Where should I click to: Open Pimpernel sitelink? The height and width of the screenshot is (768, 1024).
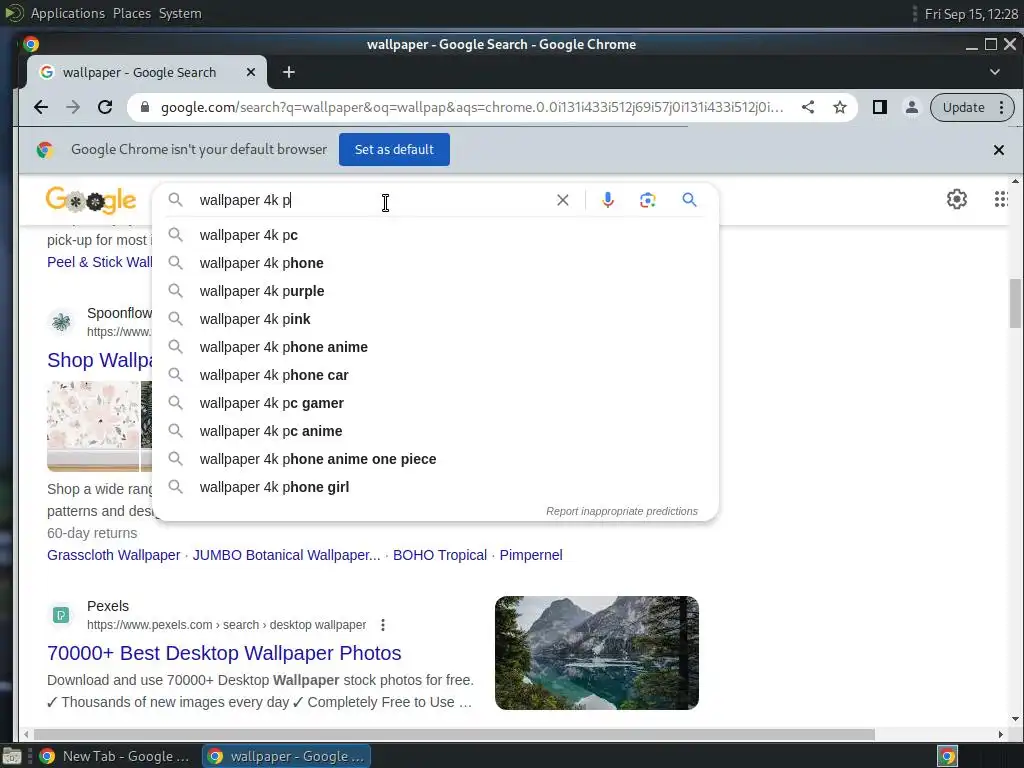click(531, 555)
